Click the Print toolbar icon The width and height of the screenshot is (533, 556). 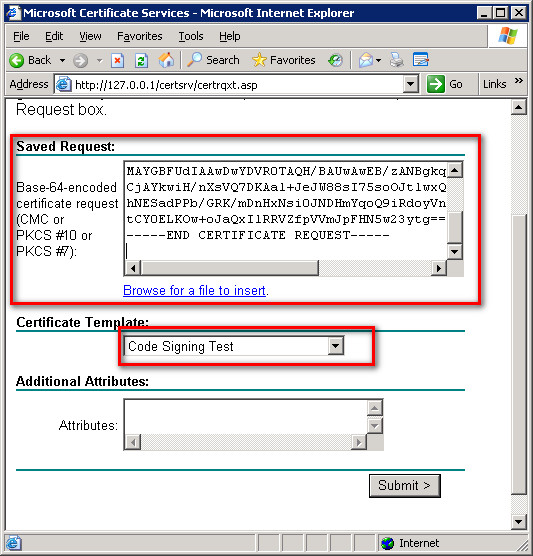point(396,60)
